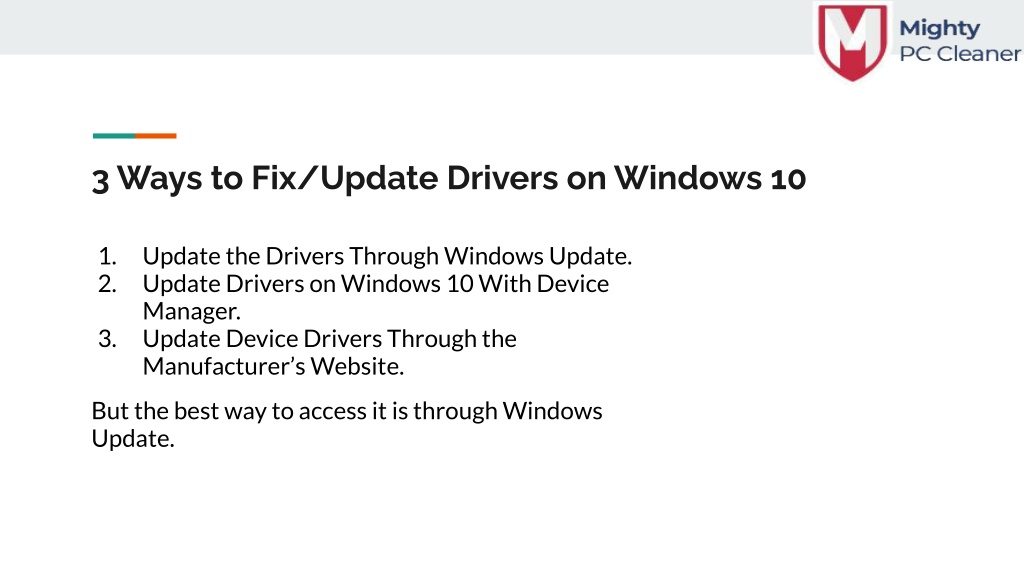Click the slide title about fixing drivers

(x=449, y=178)
